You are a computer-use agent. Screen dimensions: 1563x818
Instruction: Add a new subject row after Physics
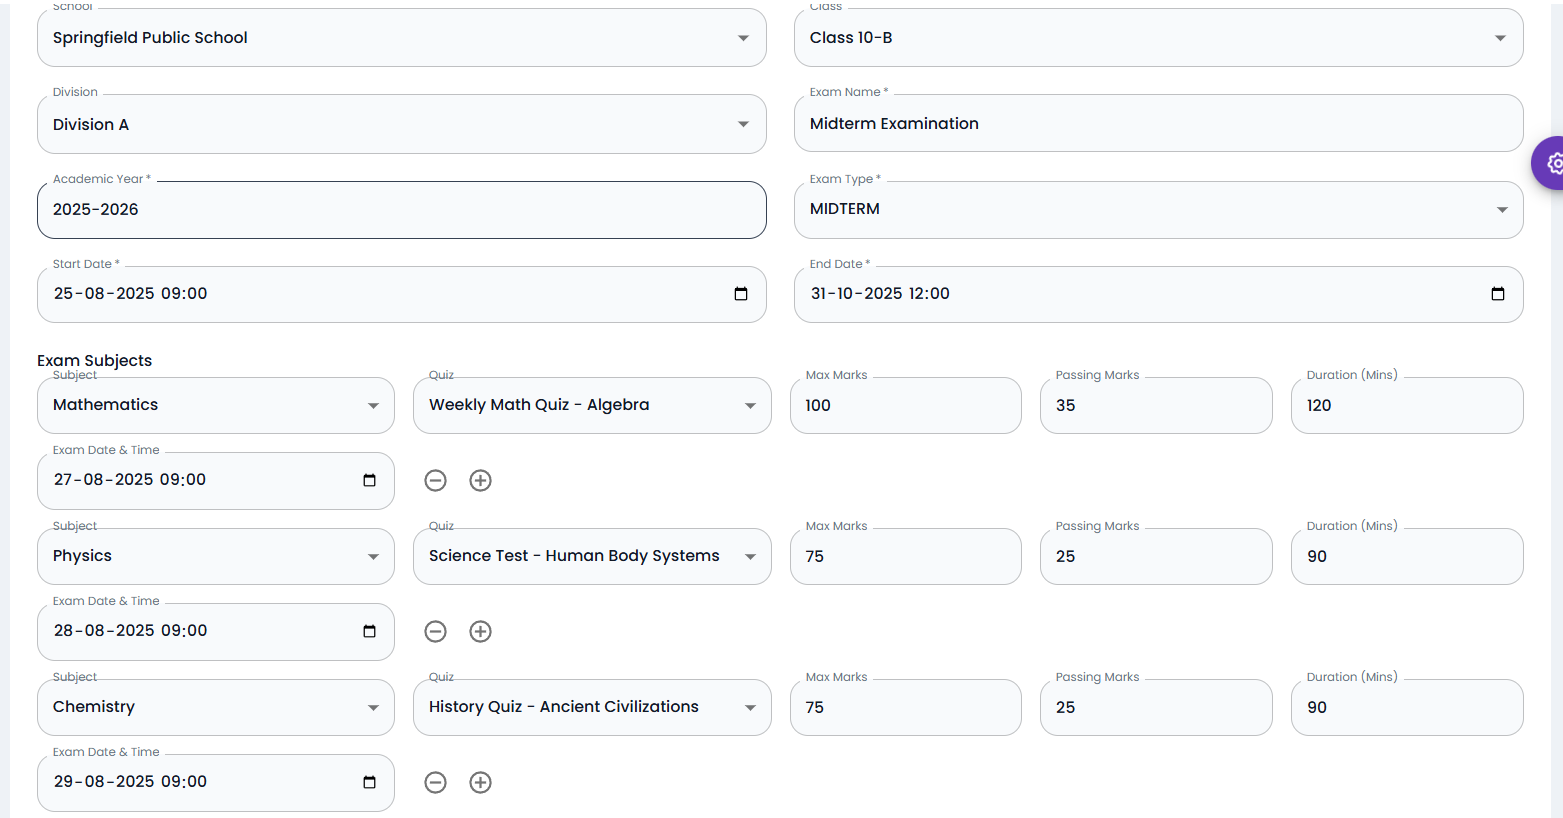click(x=480, y=631)
